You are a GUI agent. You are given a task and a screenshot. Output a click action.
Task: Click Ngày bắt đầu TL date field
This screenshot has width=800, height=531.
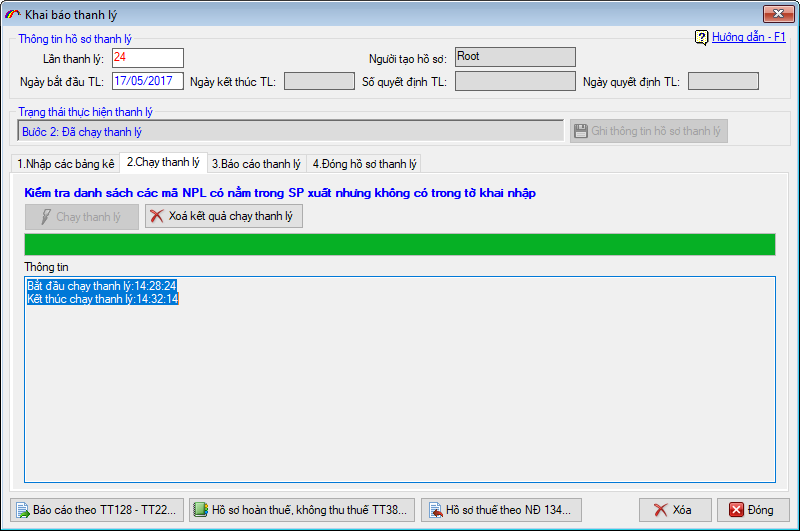148,81
